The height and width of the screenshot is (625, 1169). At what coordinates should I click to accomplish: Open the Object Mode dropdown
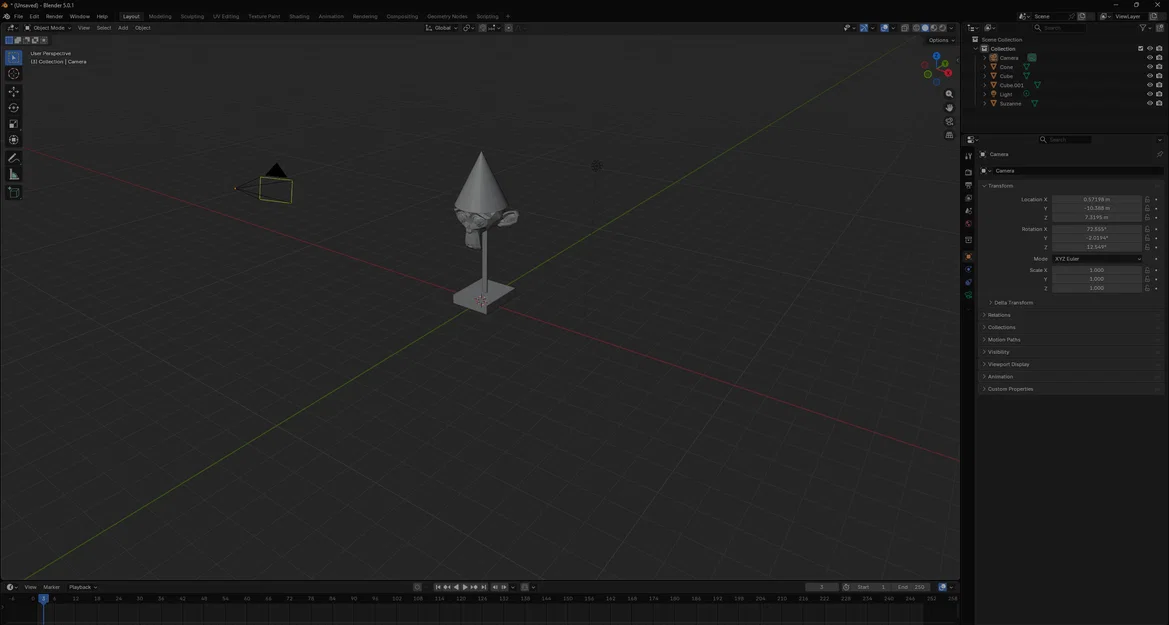(x=47, y=28)
